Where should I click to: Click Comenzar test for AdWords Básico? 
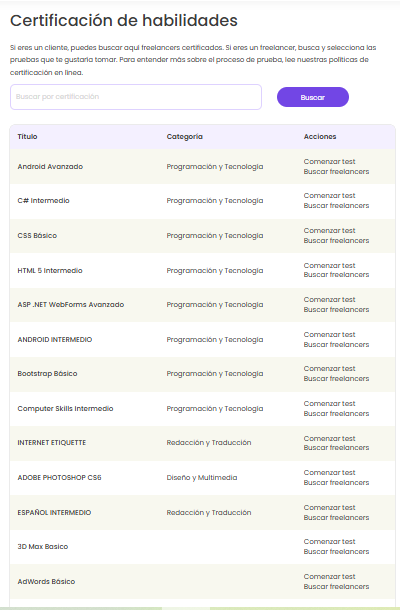(x=330, y=577)
